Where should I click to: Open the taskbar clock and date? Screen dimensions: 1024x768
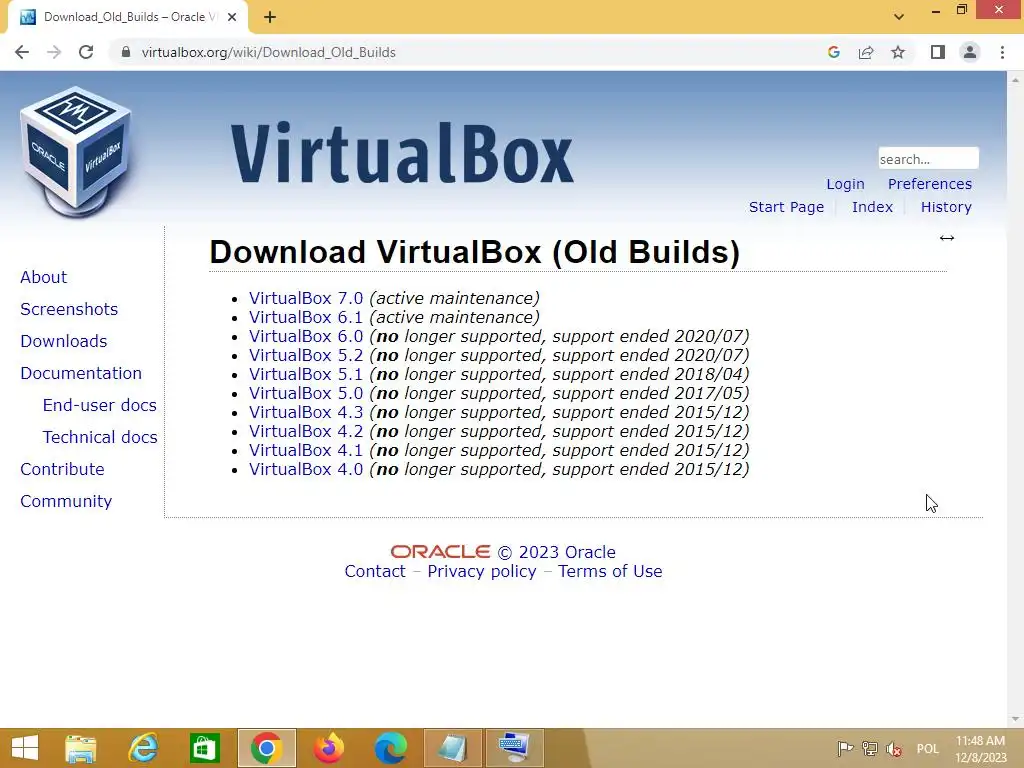coord(980,748)
